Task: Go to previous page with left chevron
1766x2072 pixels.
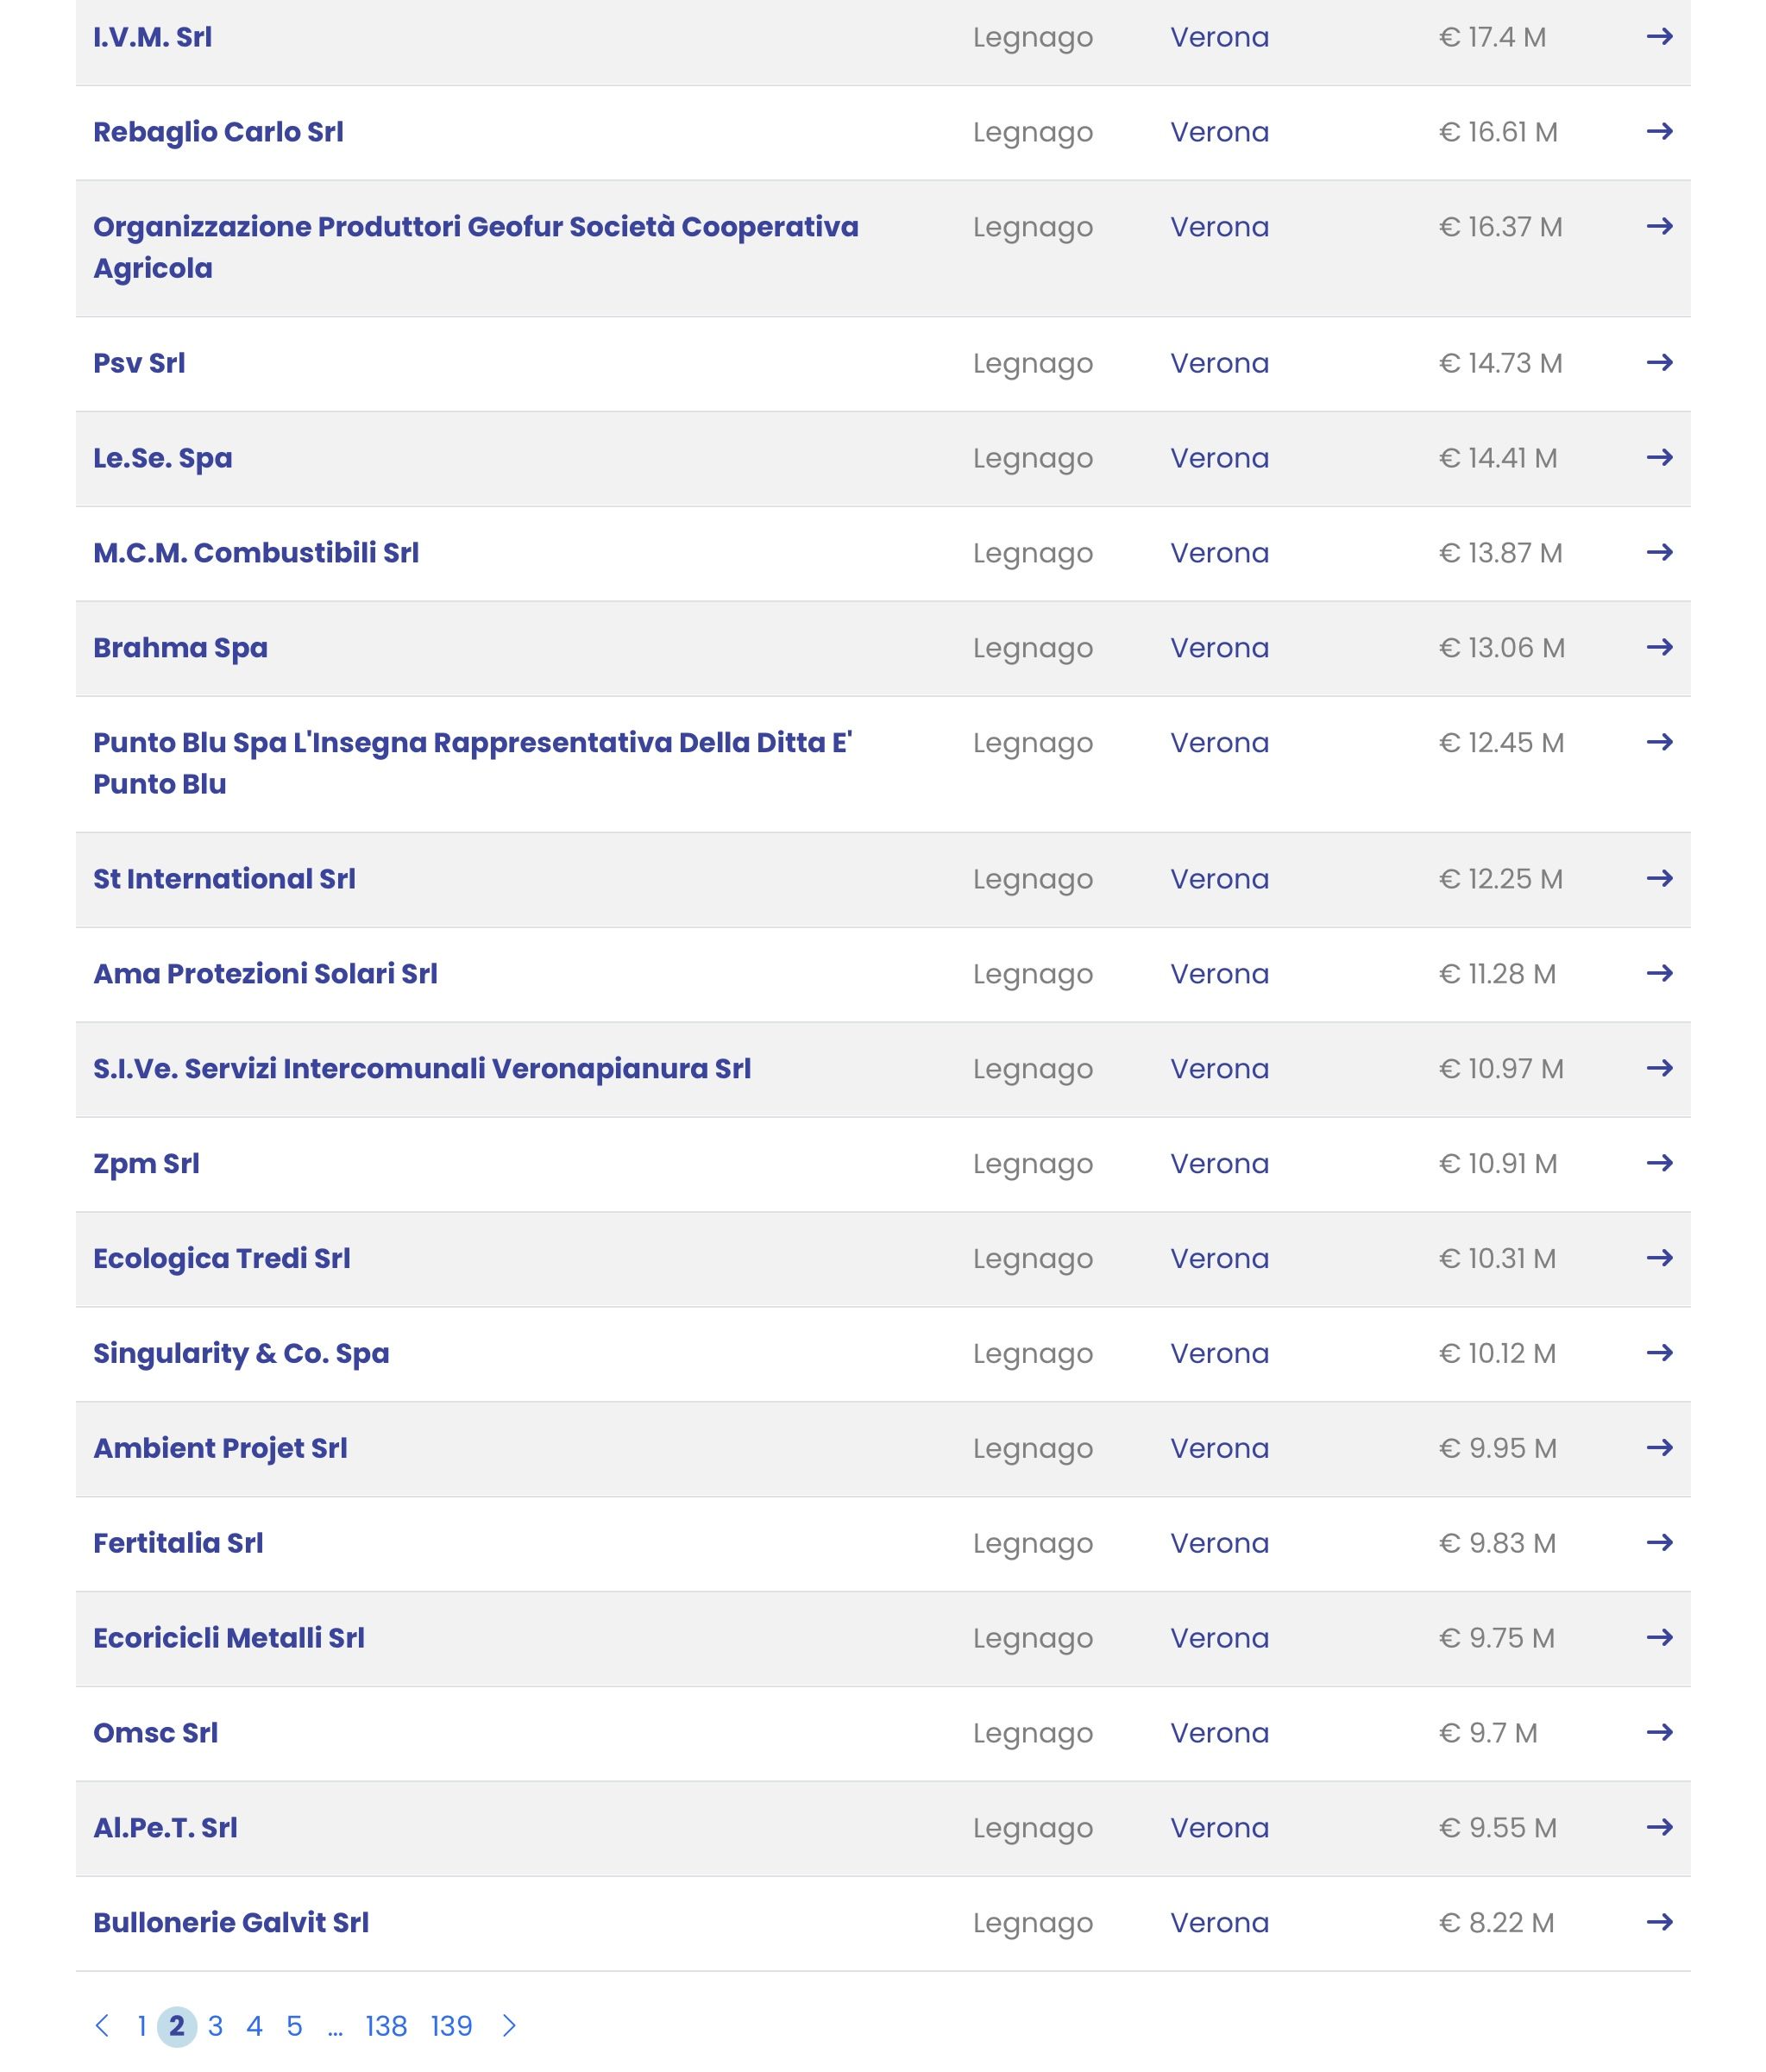Action: (102, 2027)
